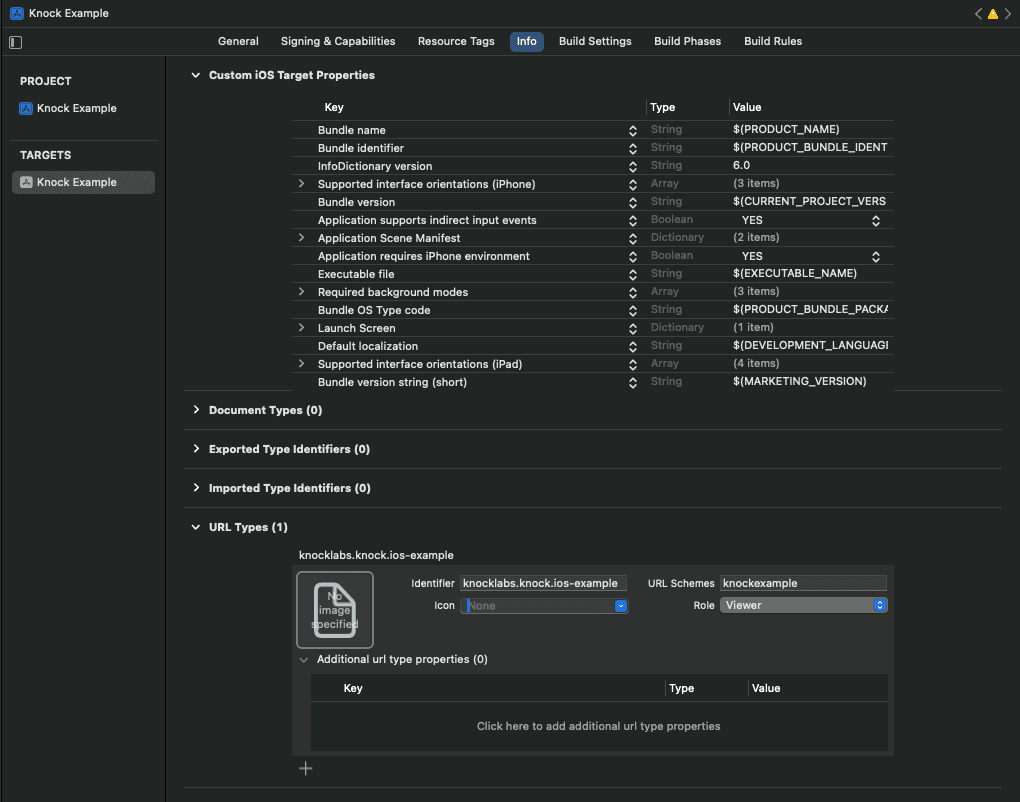Collapse Custom iOS Target Properties
The height and width of the screenshot is (802, 1020).
195,75
